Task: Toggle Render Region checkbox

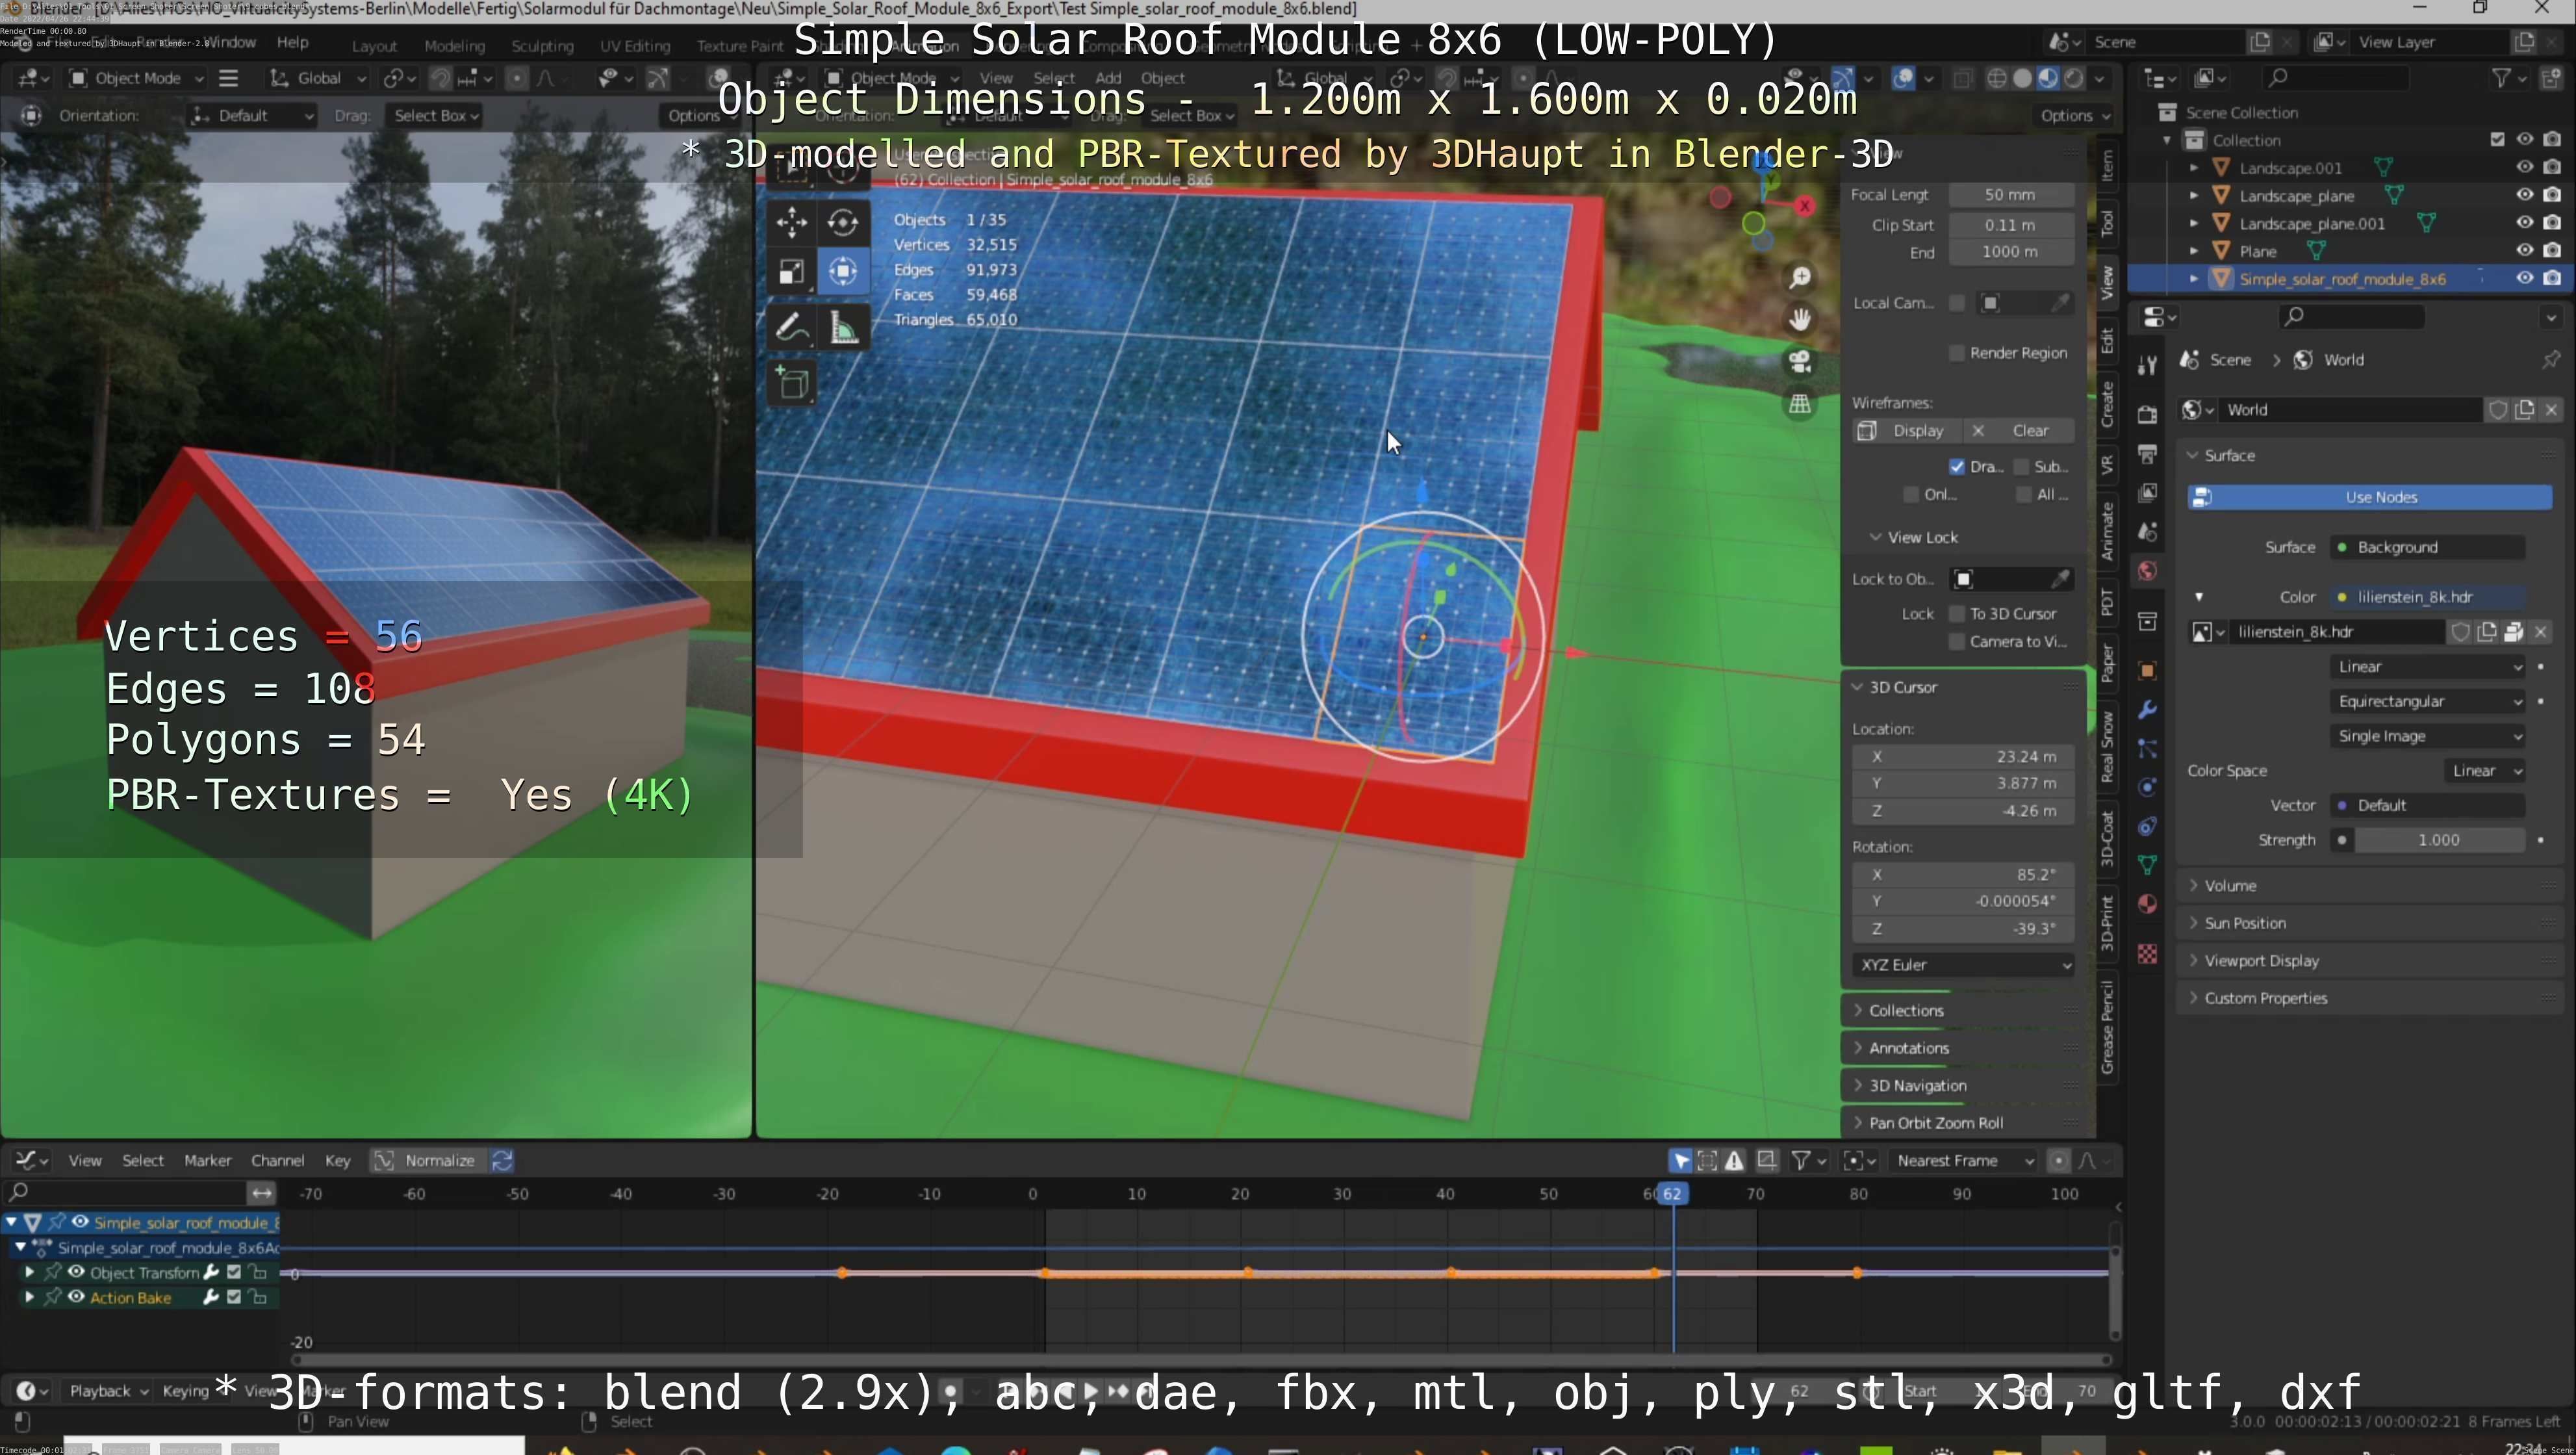Action: tap(1956, 352)
